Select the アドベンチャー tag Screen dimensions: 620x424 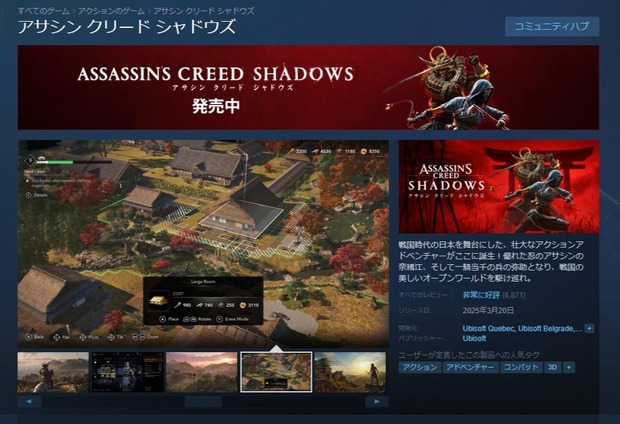[x=470, y=367]
